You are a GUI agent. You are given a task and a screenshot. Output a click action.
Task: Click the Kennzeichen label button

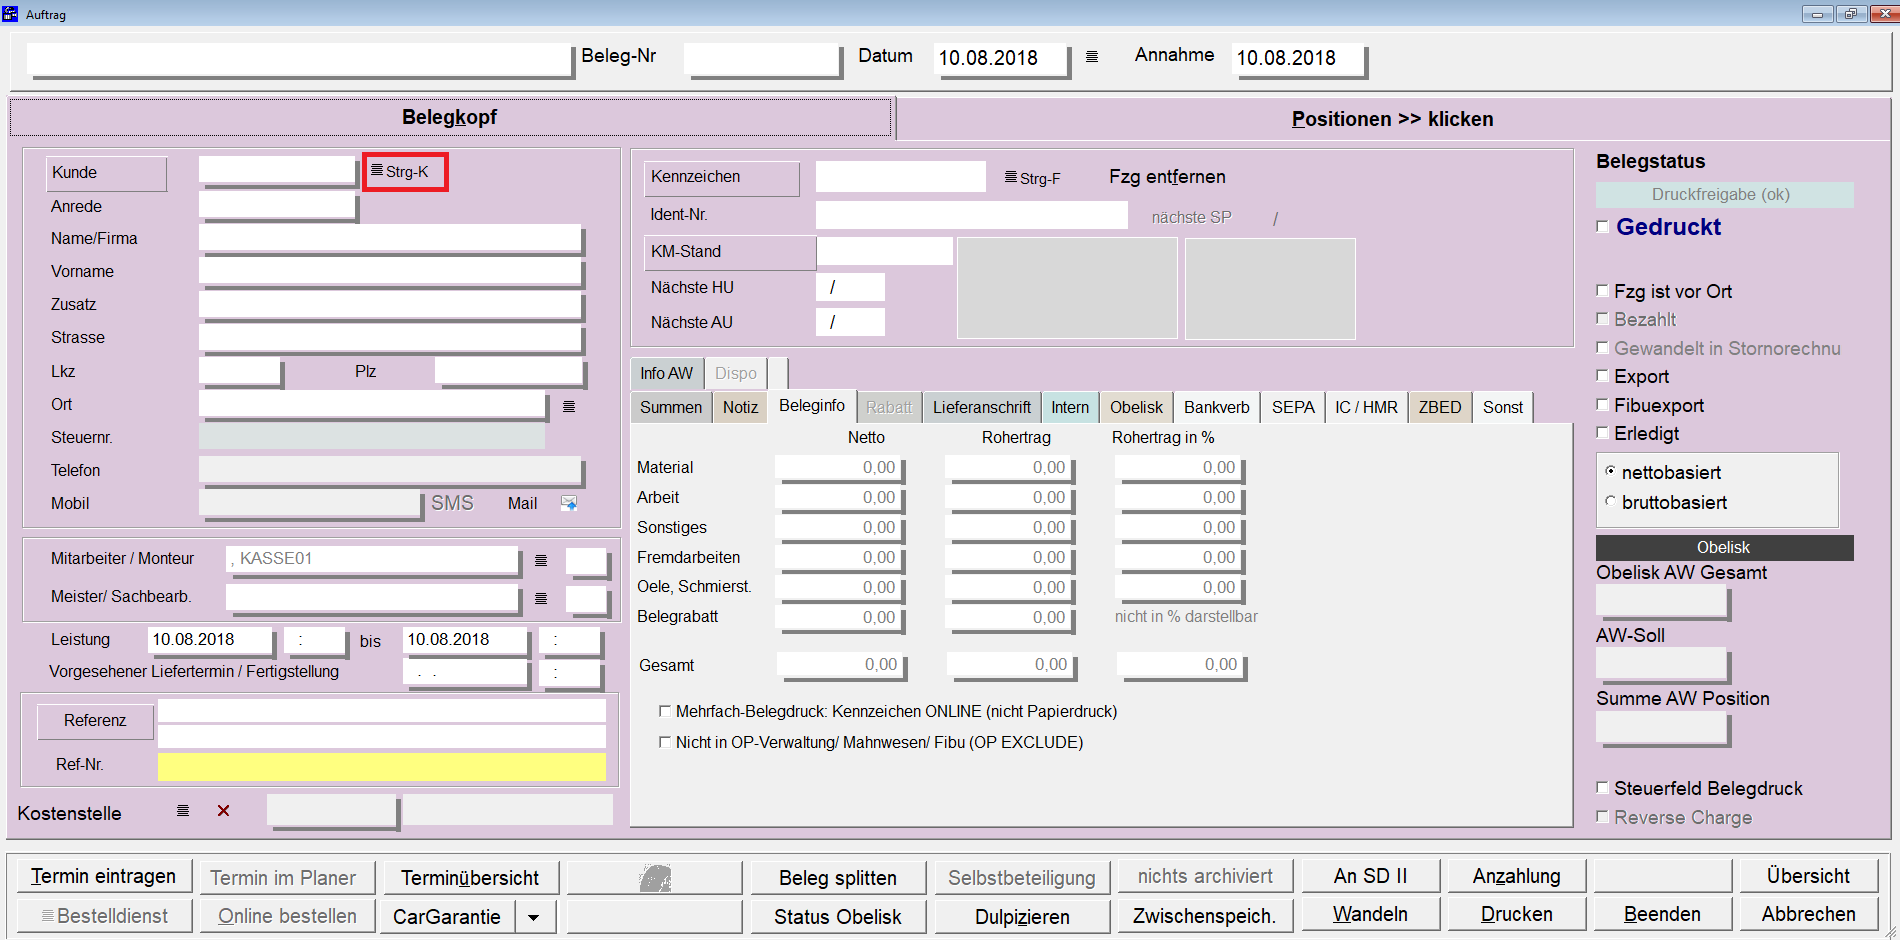click(x=722, y=178)
